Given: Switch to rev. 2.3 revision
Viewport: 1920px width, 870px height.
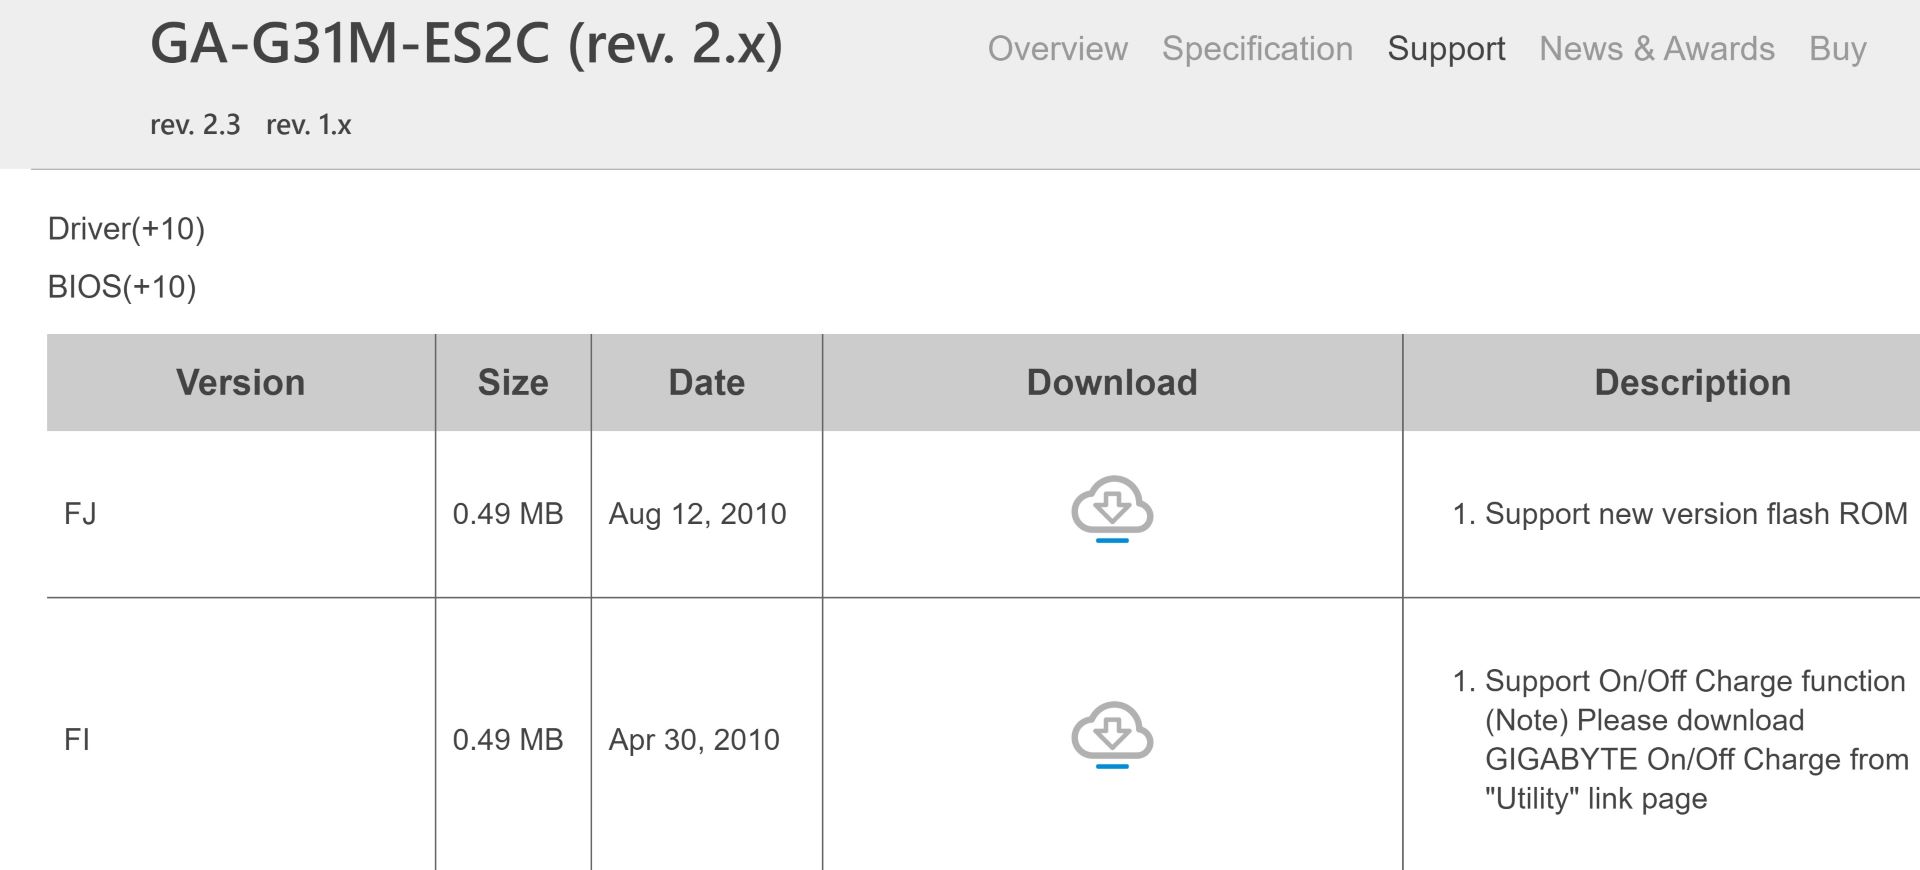Looking at the screenshot, I should tap(195, 125).
